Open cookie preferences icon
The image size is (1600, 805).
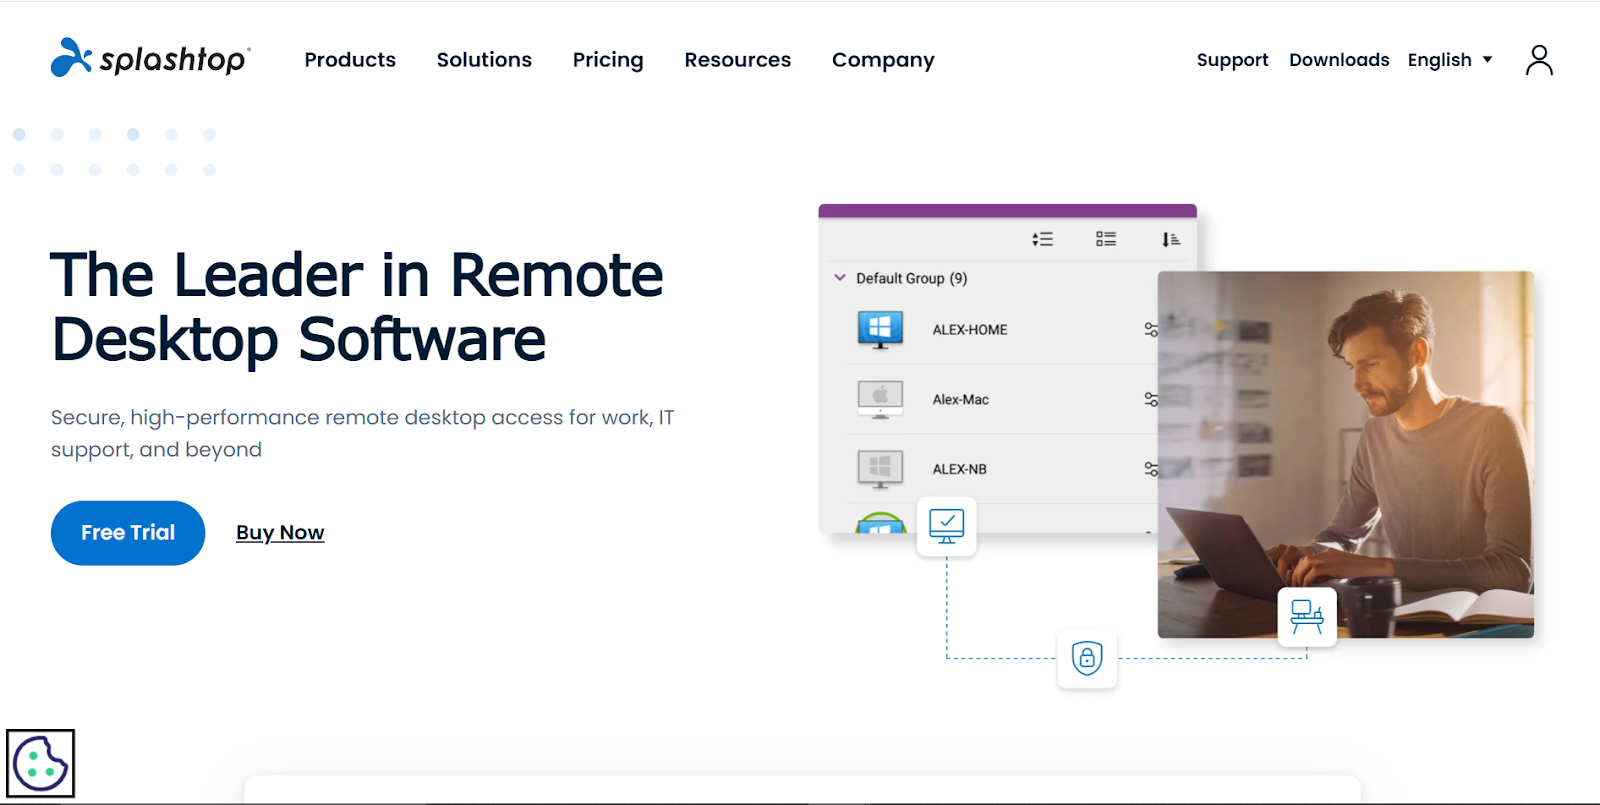coord(41,764)
